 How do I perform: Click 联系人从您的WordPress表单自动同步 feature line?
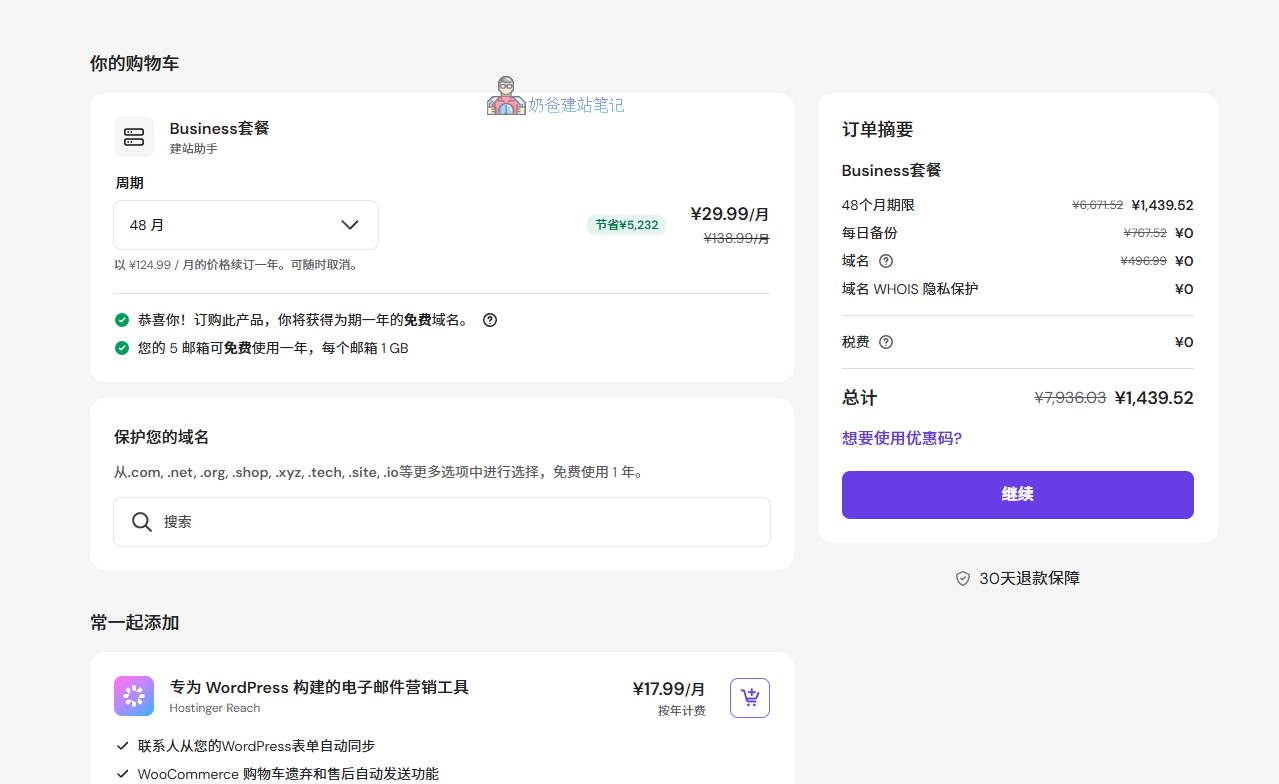pos(257,746)
